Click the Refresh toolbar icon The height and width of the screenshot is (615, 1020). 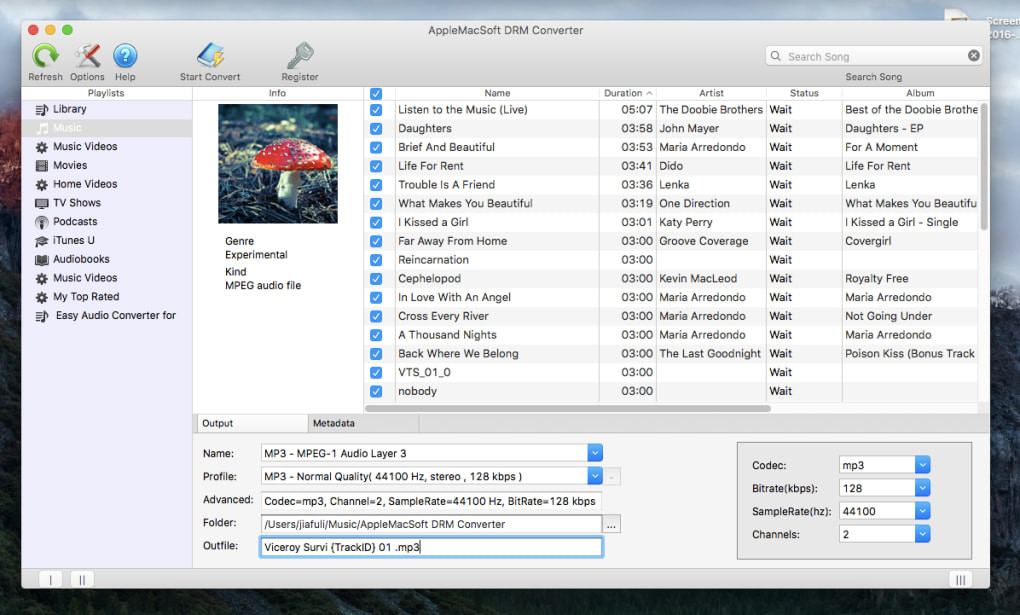coord(45,57)
